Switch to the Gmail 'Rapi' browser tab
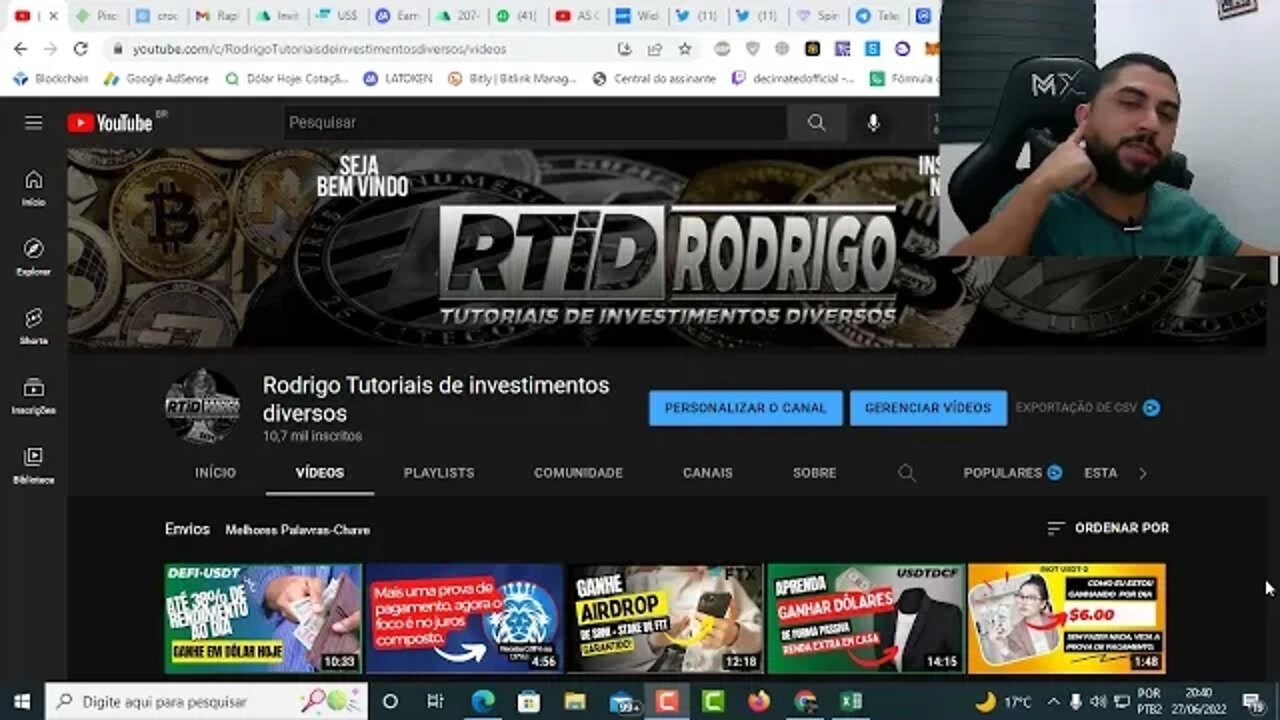 (217, 16)
